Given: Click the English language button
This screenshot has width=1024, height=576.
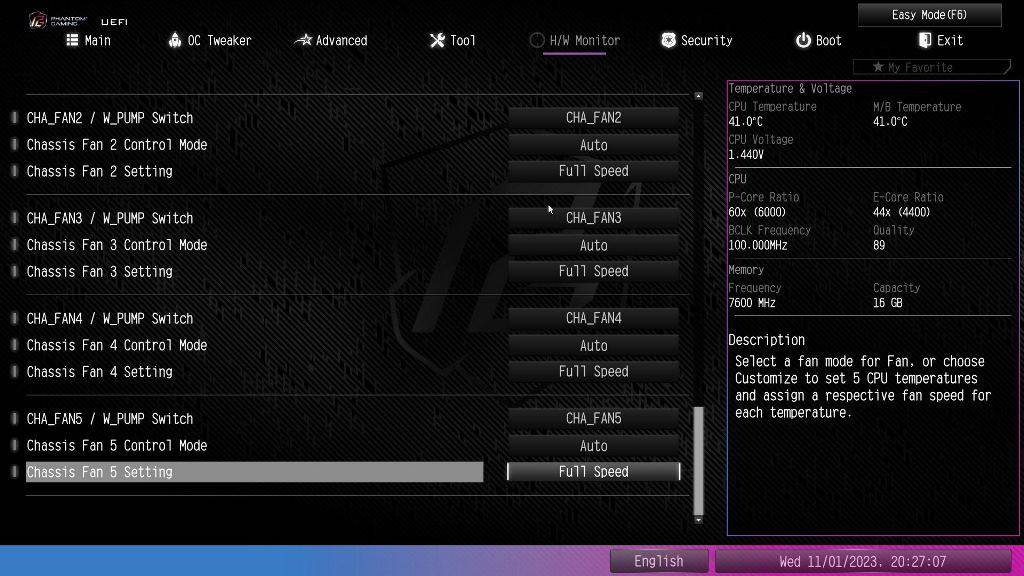Looking at the screenshot, I should (658, 561).
